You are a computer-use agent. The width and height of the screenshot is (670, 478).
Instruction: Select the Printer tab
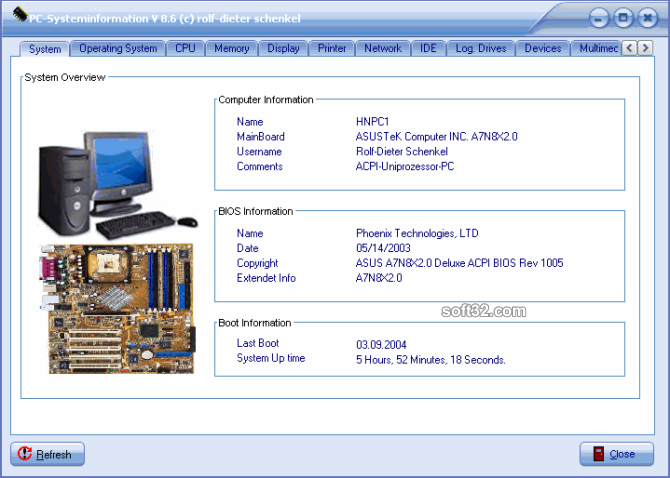pyautogui.click(x=332, y=49)
